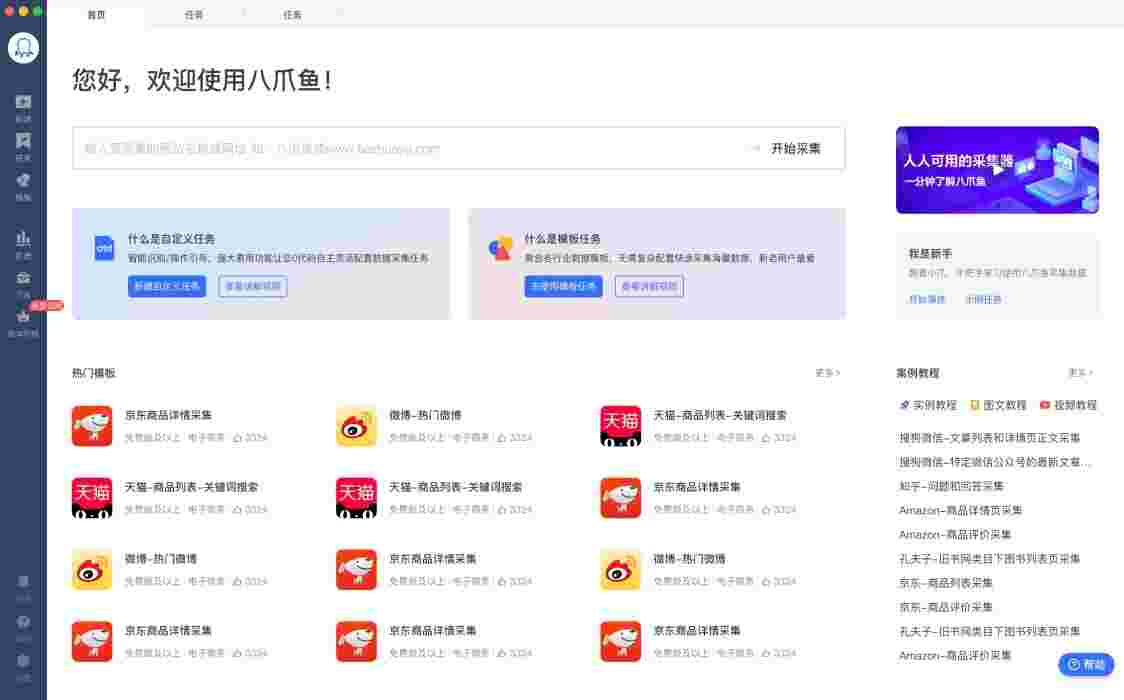Expand 更多 next to 热门模板 section
The width and height of the screenshot is (1124, 700).
pos(827,372)
